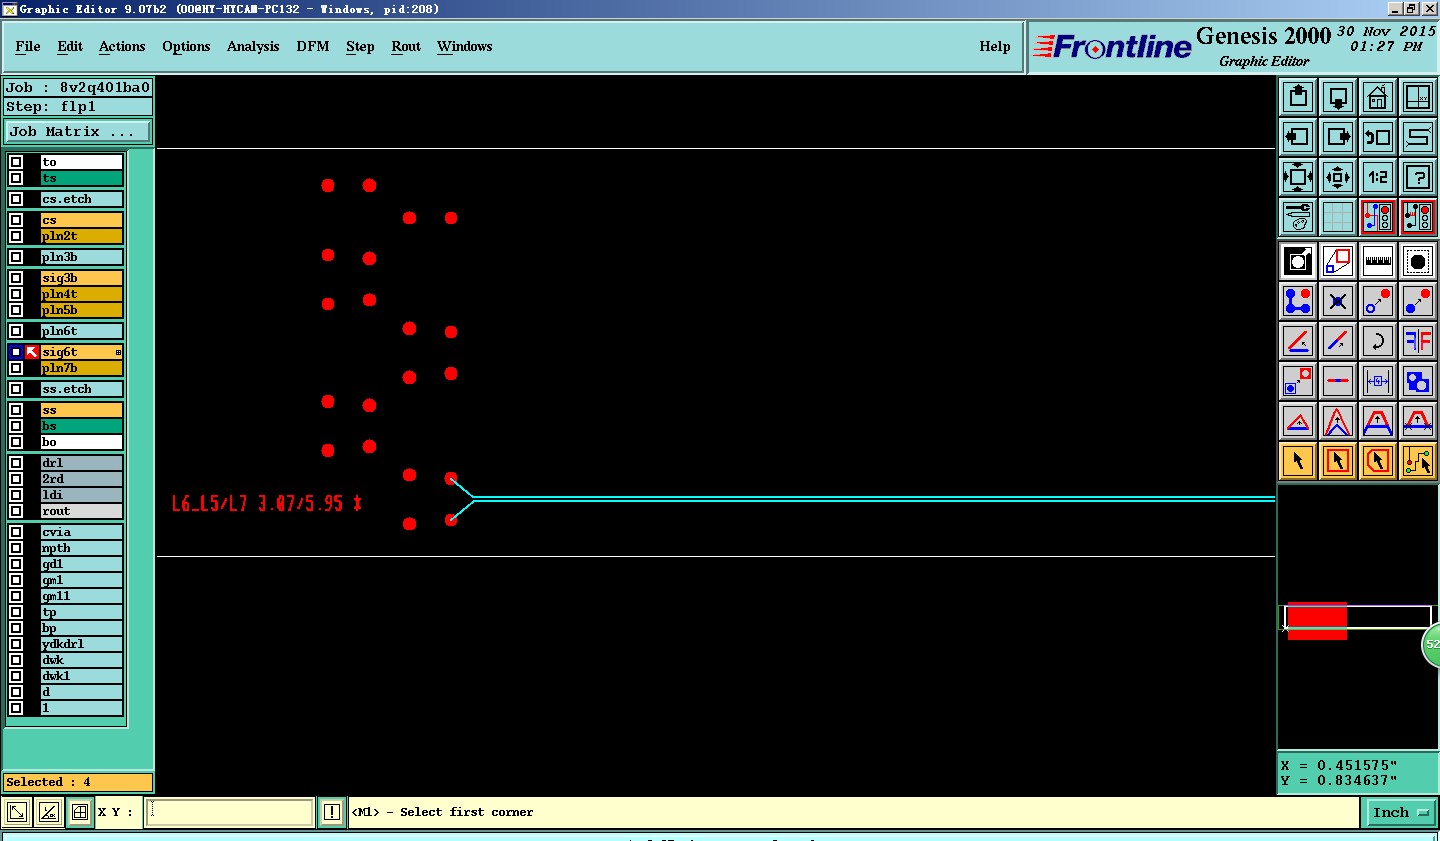This screenshot has height=841, width=1440.
Task: Select the plain arrow selection pointer icon
Action: [1298, 461]
